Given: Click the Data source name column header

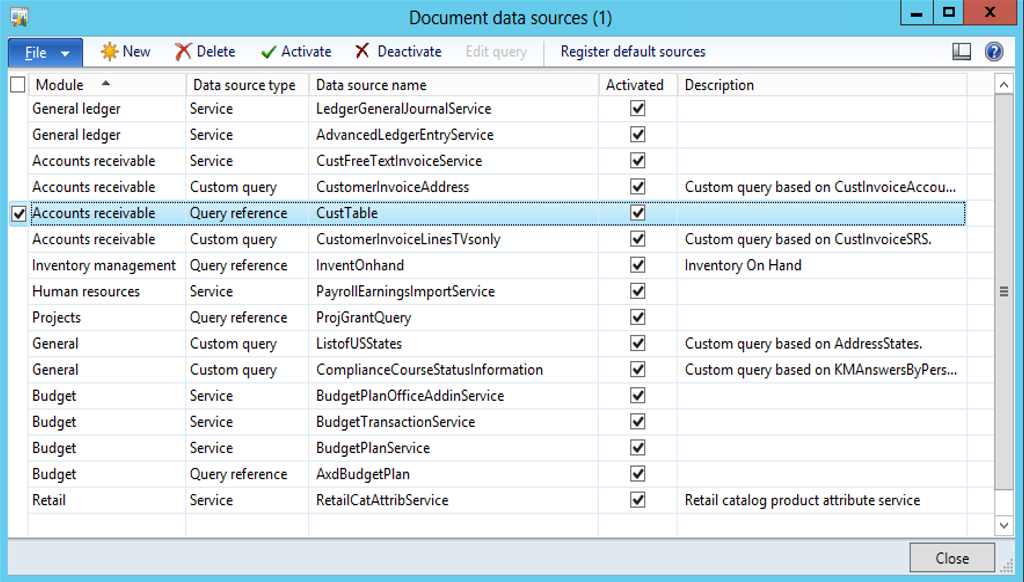Looking at the screenshot, I should [371, 85].
